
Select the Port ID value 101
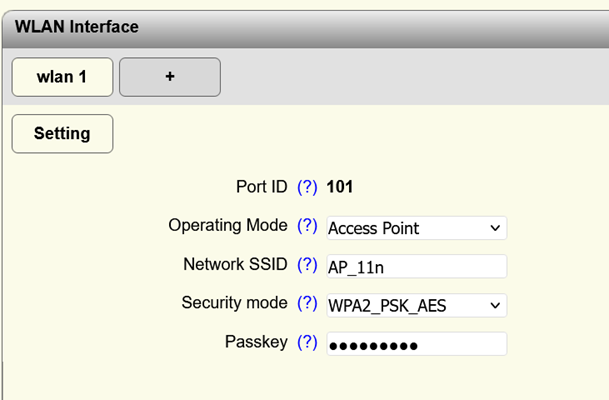pyautogui.click(x=340, y=187)
